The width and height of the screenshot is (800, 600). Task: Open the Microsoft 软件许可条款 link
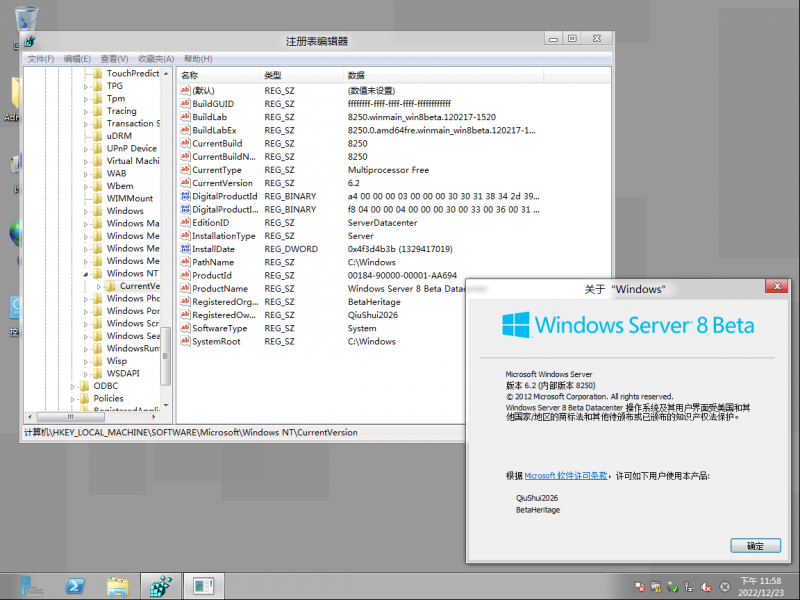(565, 476)
